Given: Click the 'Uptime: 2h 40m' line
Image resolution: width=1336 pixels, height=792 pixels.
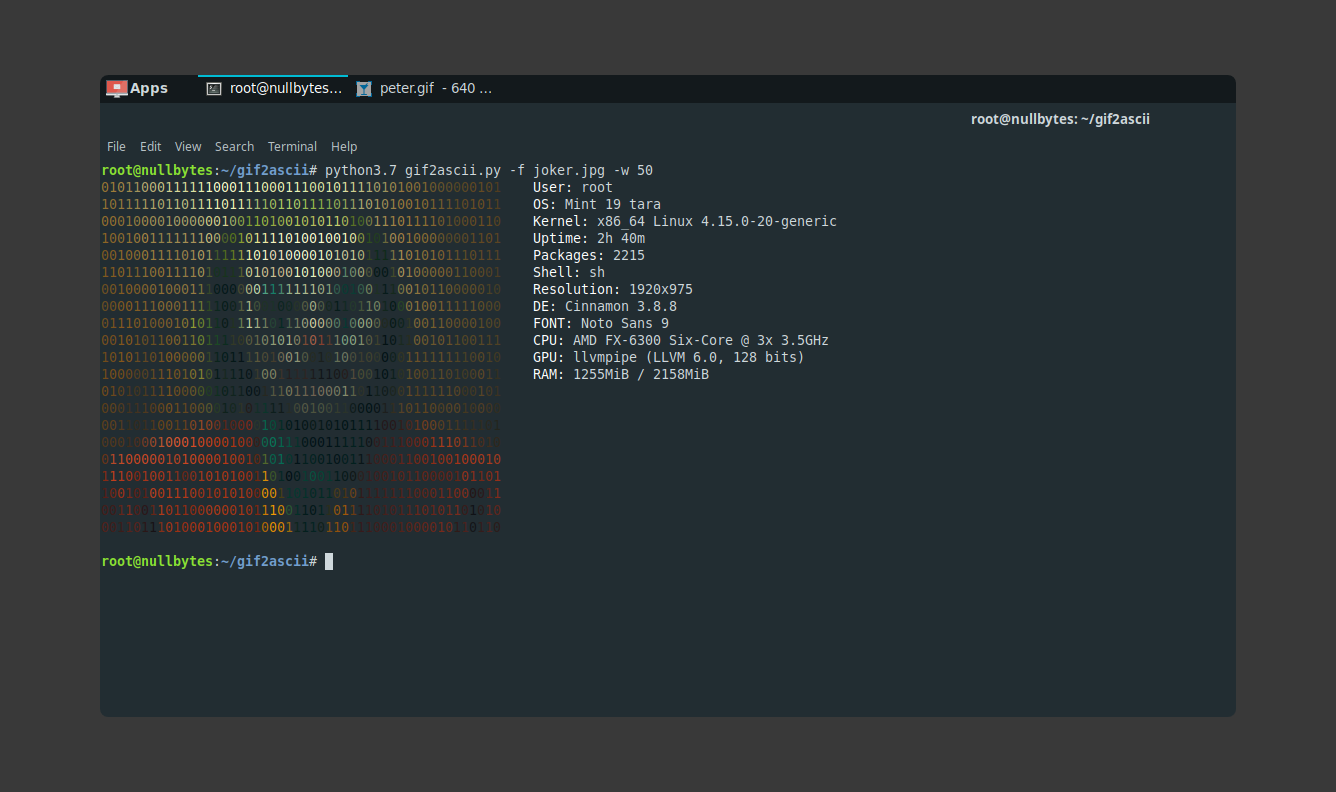Looking at the screenshot, I should (x=589, y=238).
